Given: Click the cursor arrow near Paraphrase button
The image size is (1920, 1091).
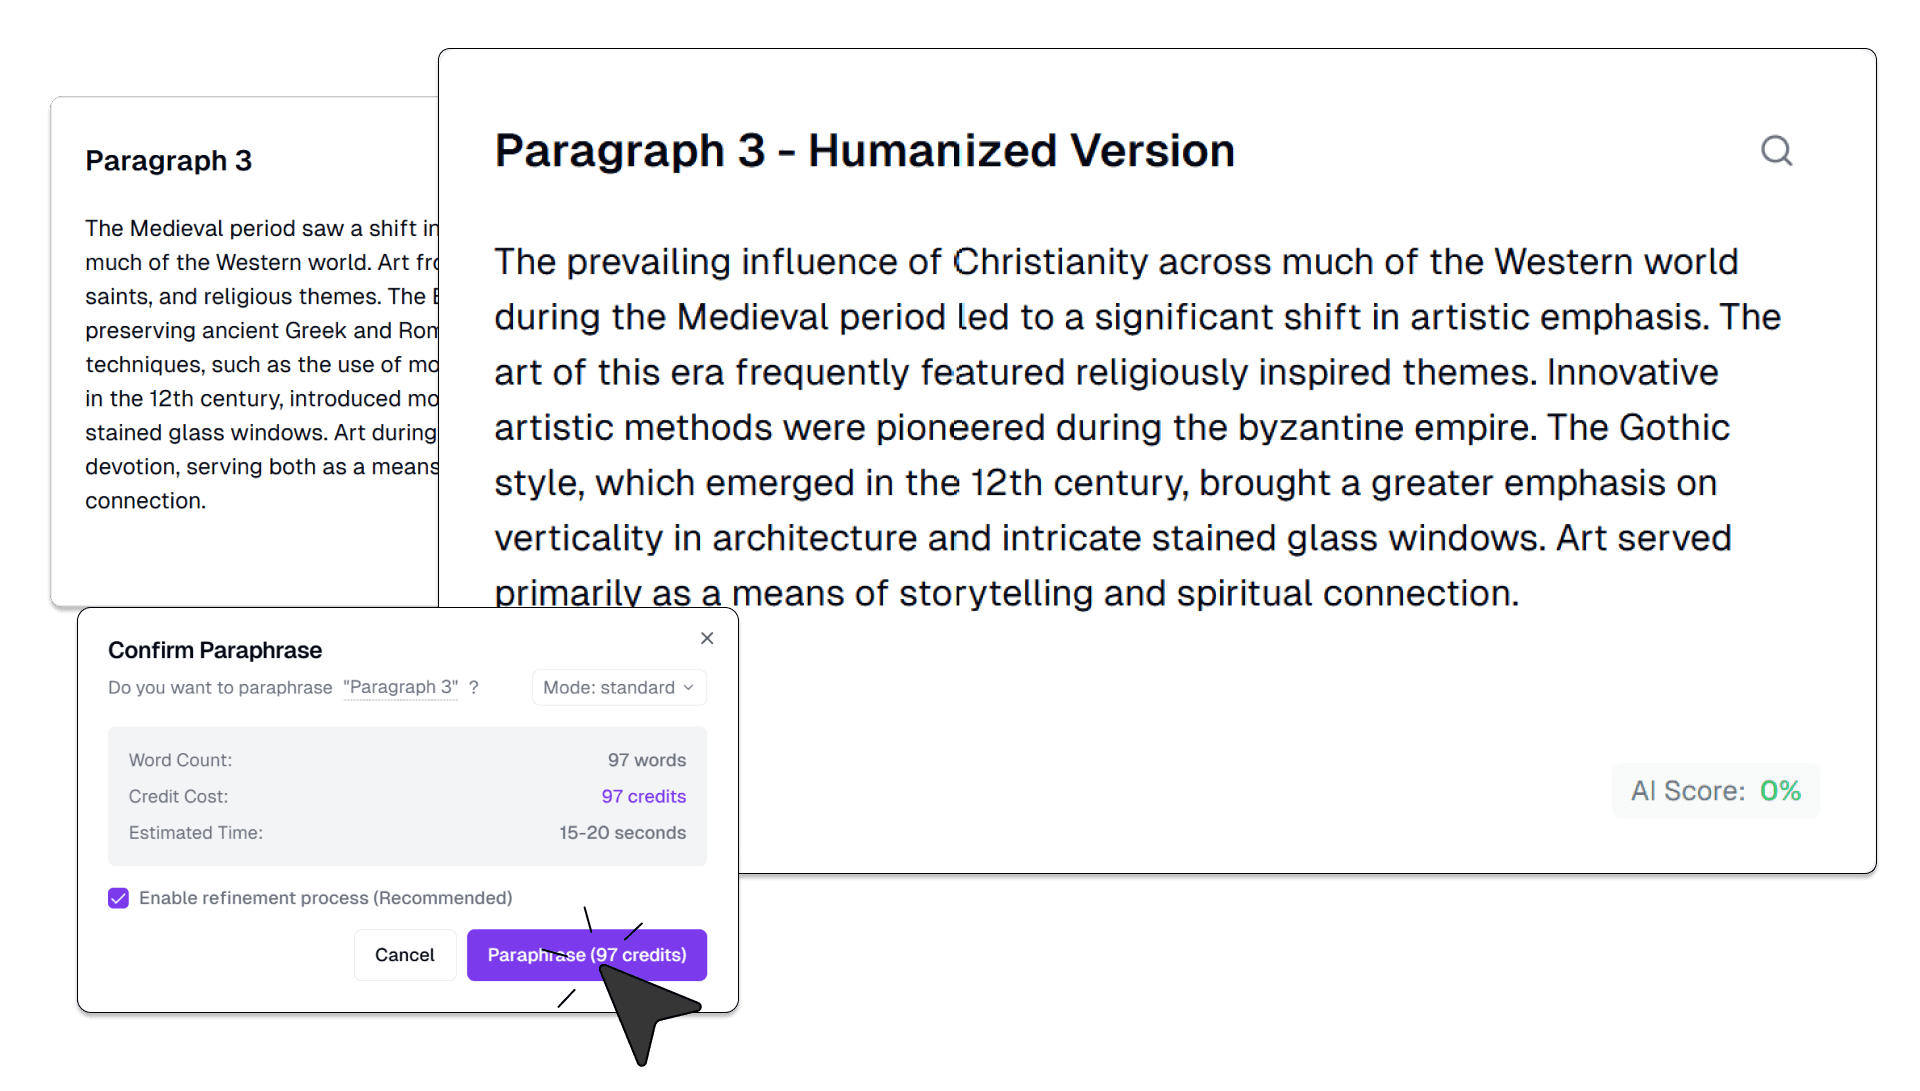Looking at the screenshot, I should 640,1000.
